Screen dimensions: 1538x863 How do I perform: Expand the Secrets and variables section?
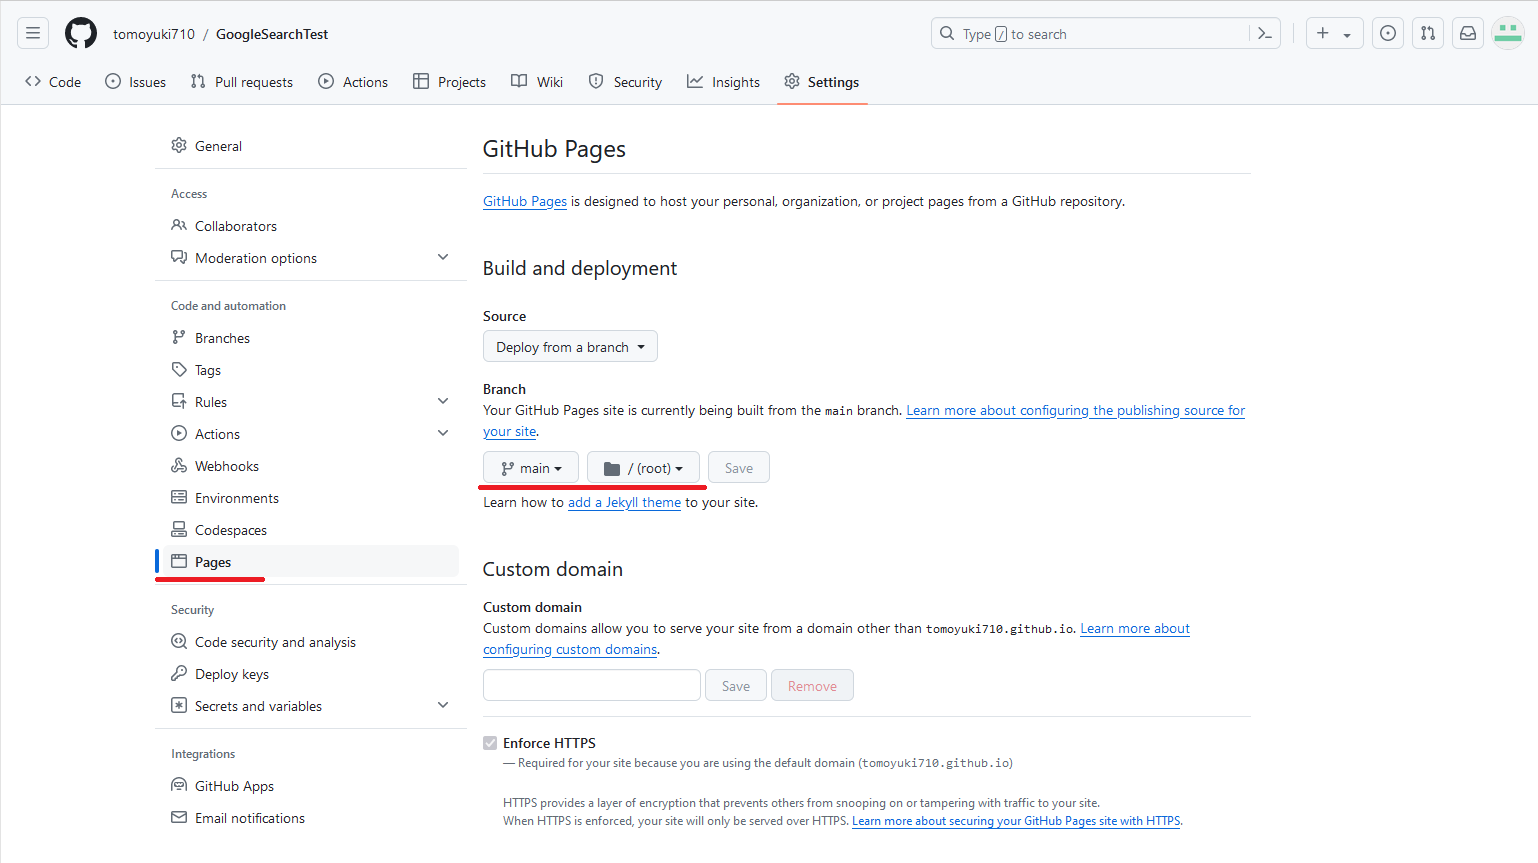(443, 705)
